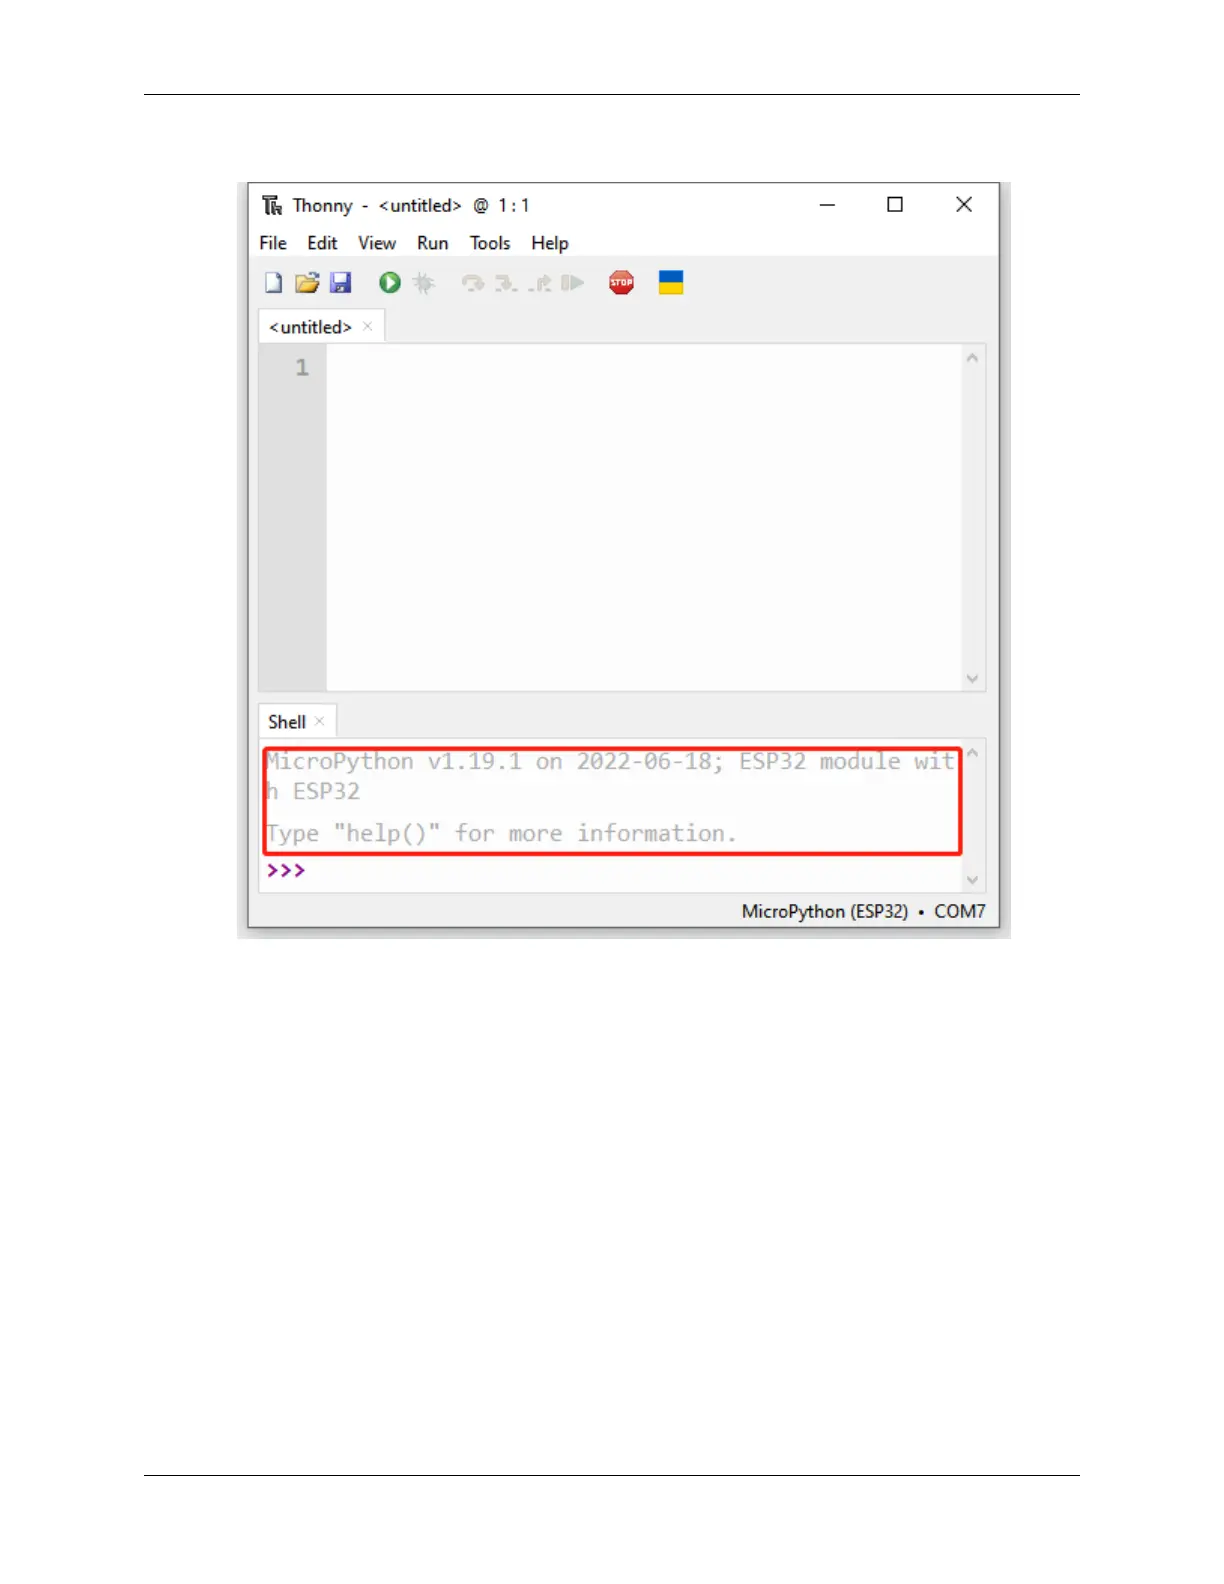Click the Thonny app icon in title bar
Screen dimensions: 1224x1584
272,205
